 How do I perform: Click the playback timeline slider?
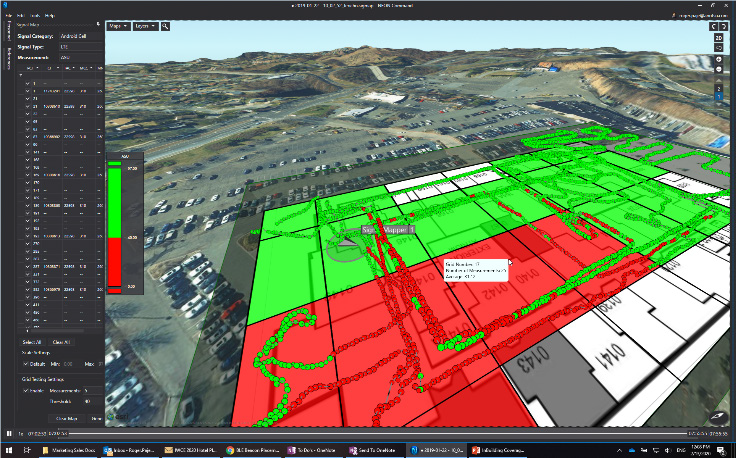pyautogui.click(x=378, y=434)
